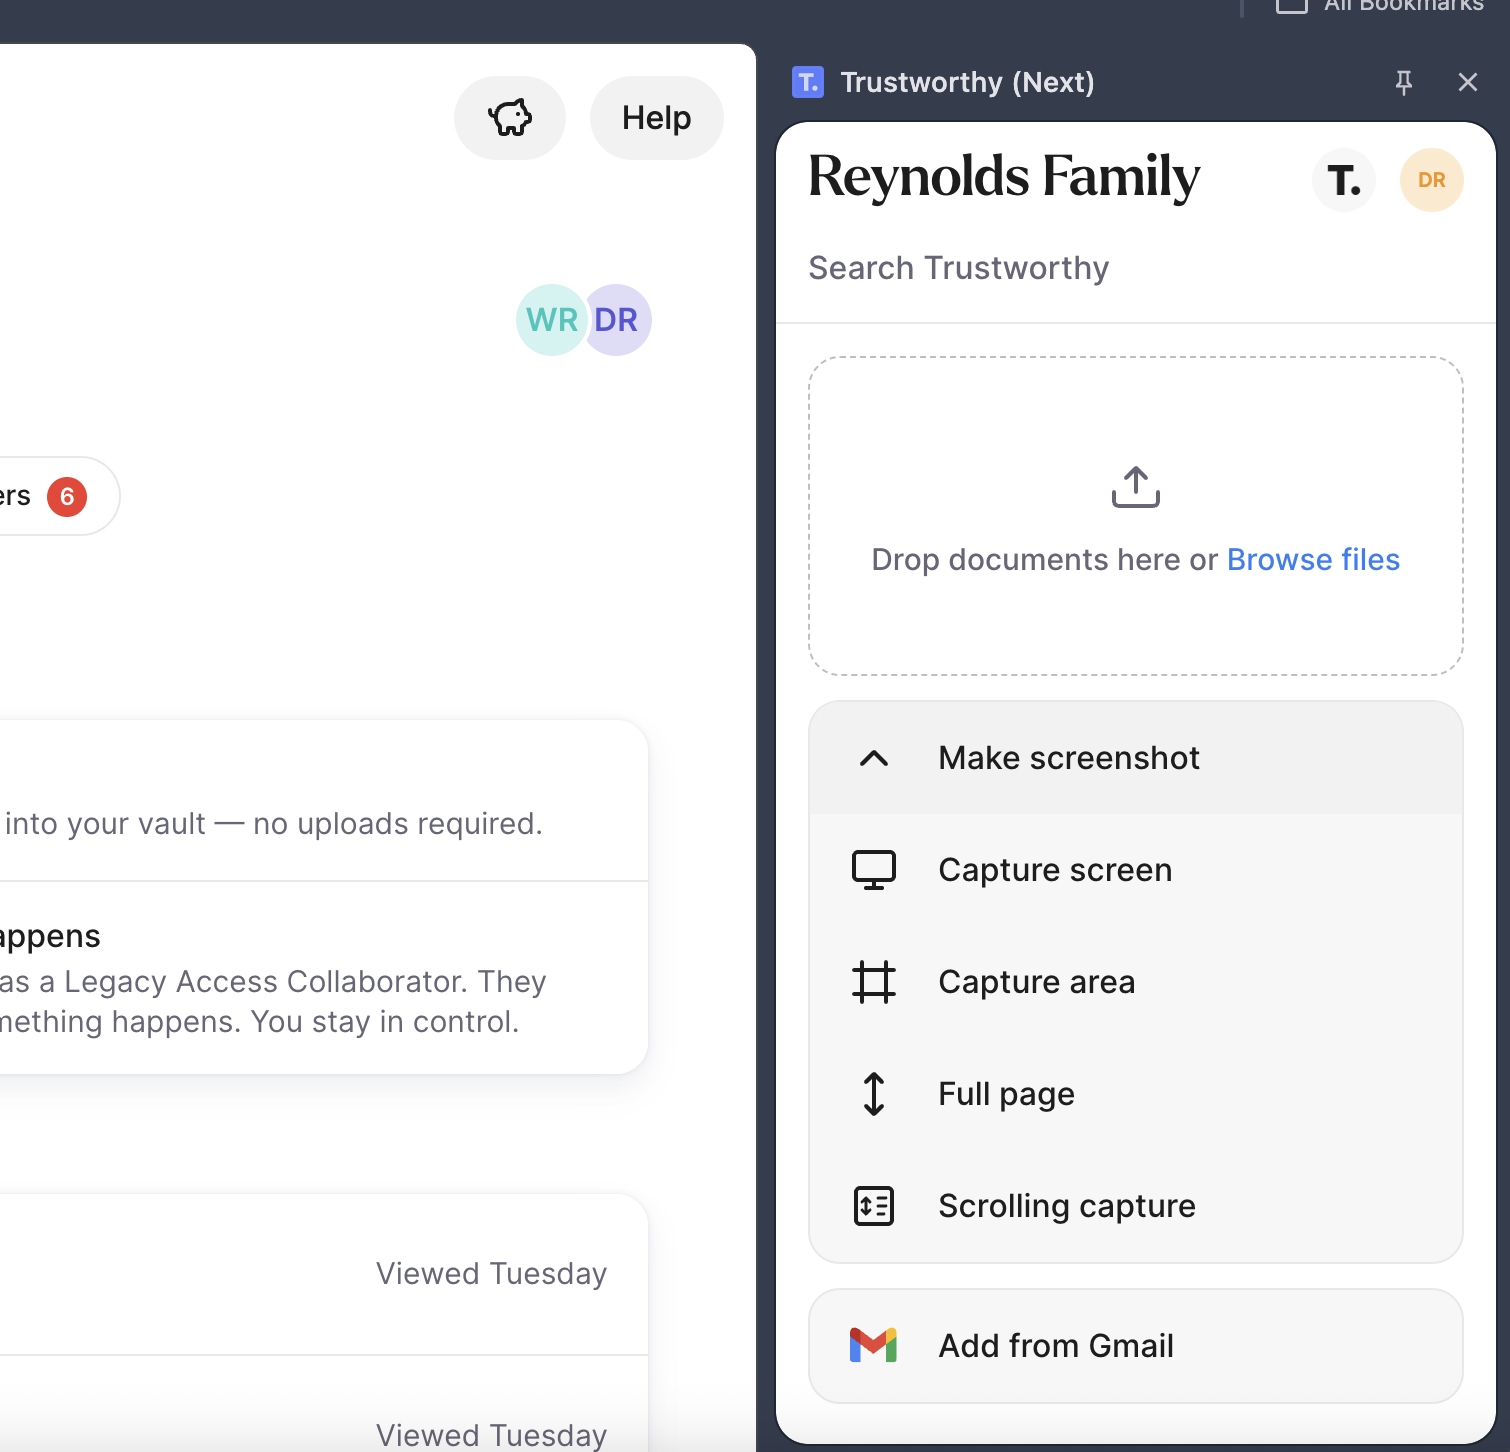
Task: Pin the Trustworthy side panel
Action: pyautogui.click(x=1403, y=82)
